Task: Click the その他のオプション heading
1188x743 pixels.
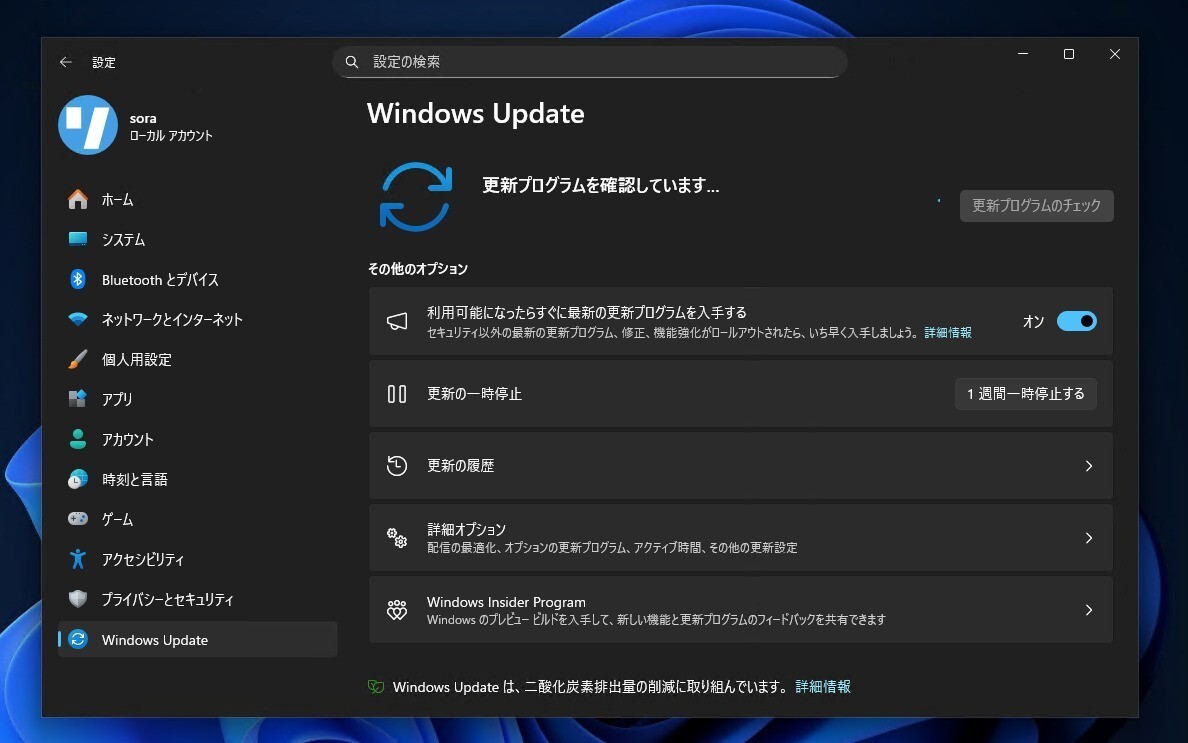Action: [417, 269]
